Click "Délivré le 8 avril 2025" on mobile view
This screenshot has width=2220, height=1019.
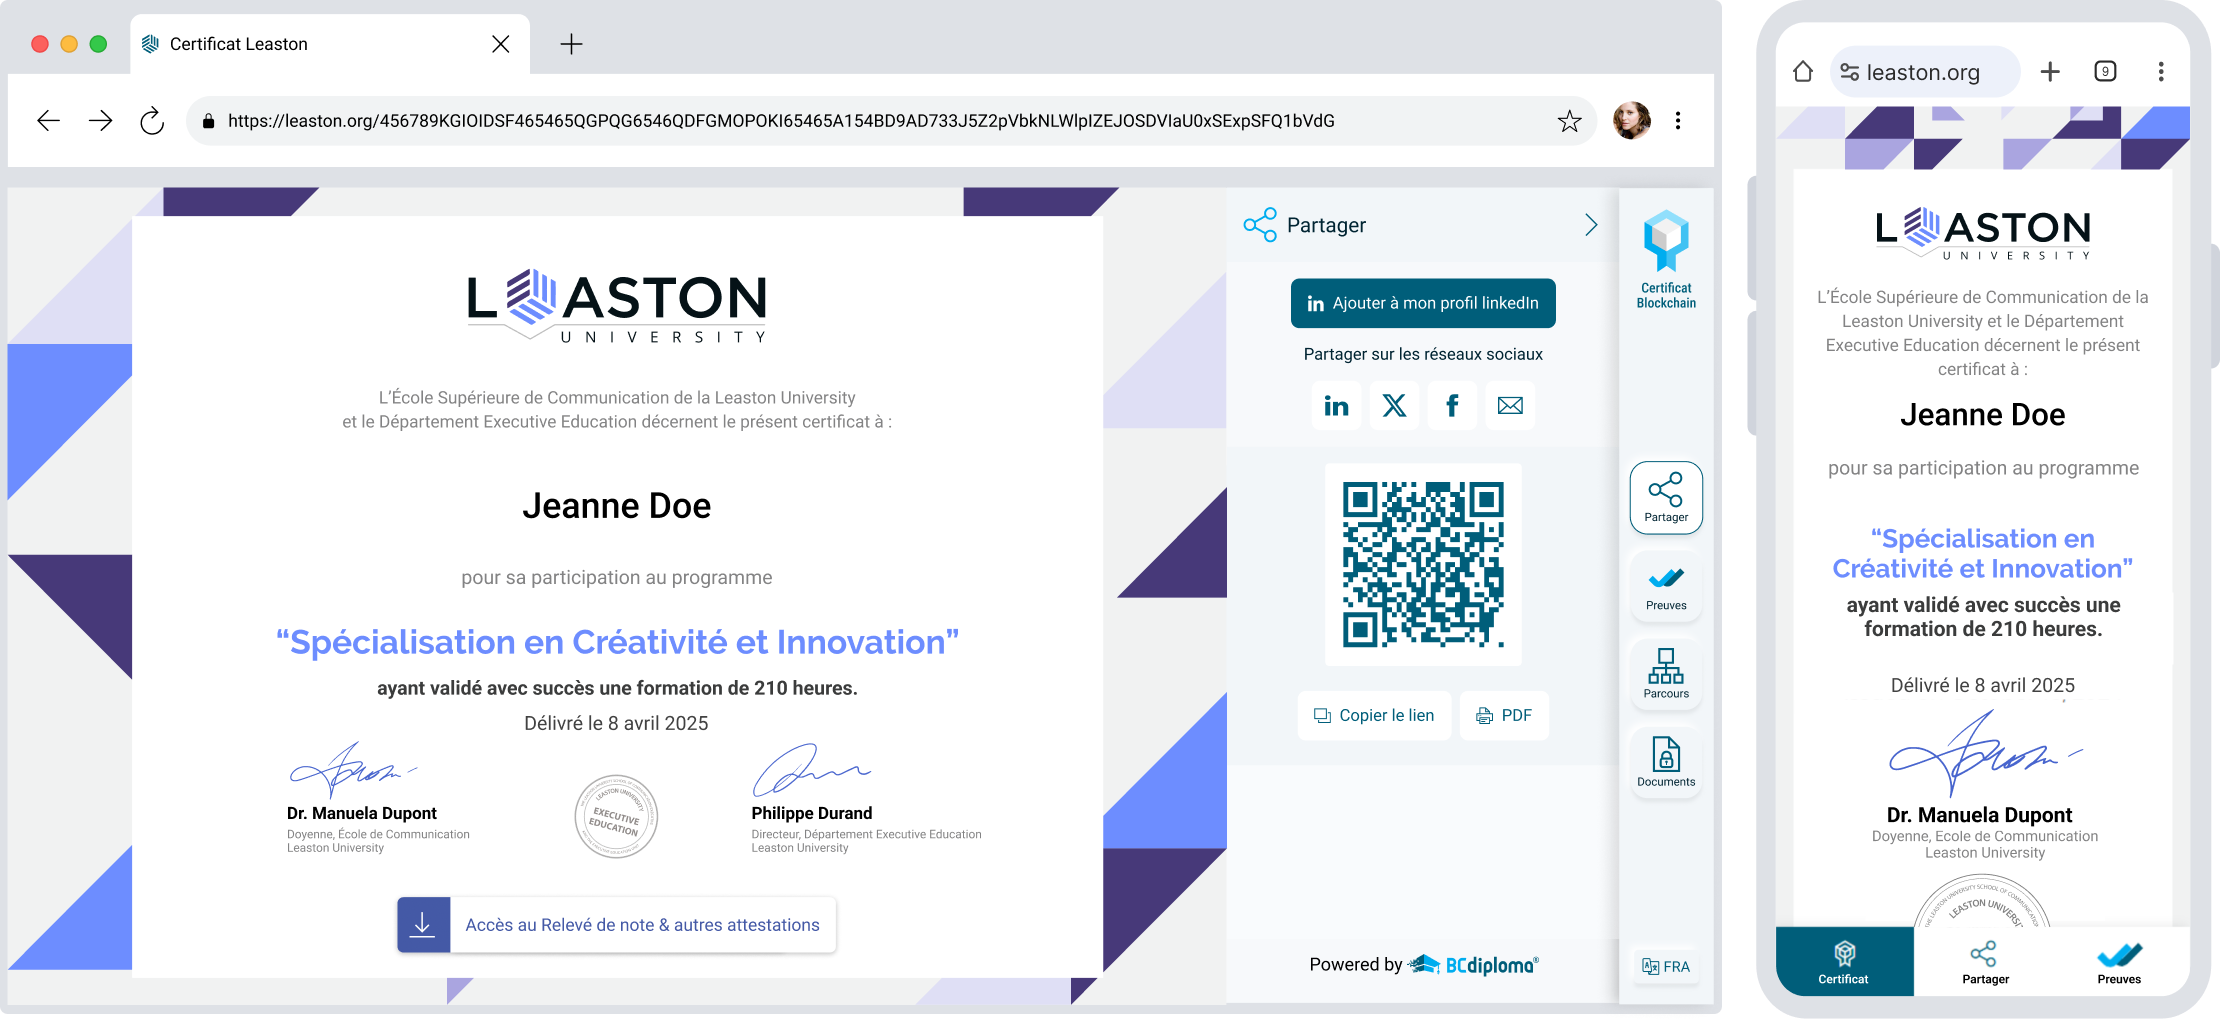1983,685
